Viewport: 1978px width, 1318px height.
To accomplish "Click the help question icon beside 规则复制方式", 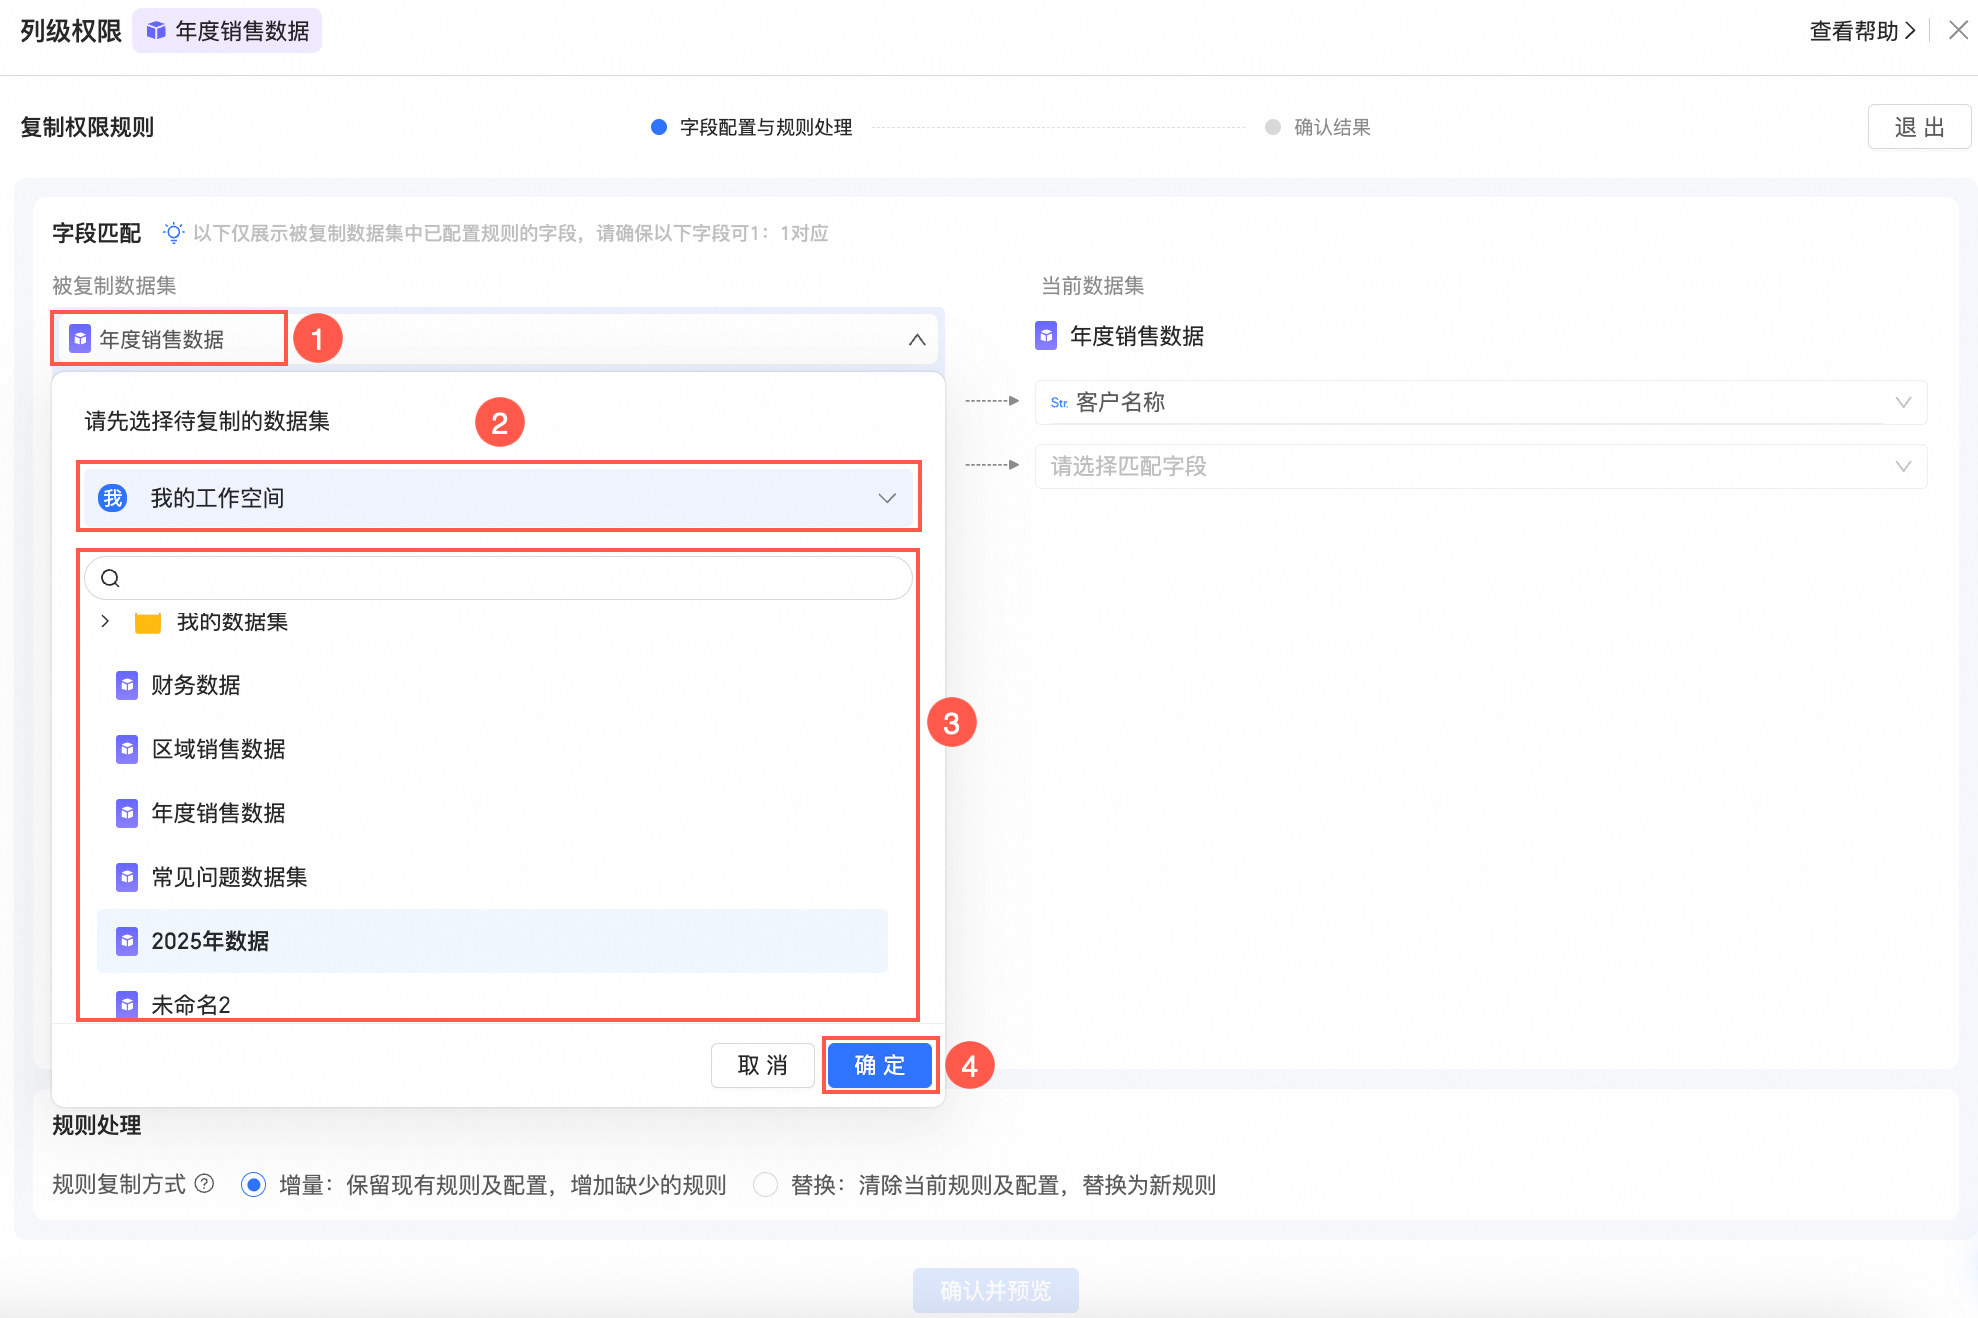I will pos(205,1184).
